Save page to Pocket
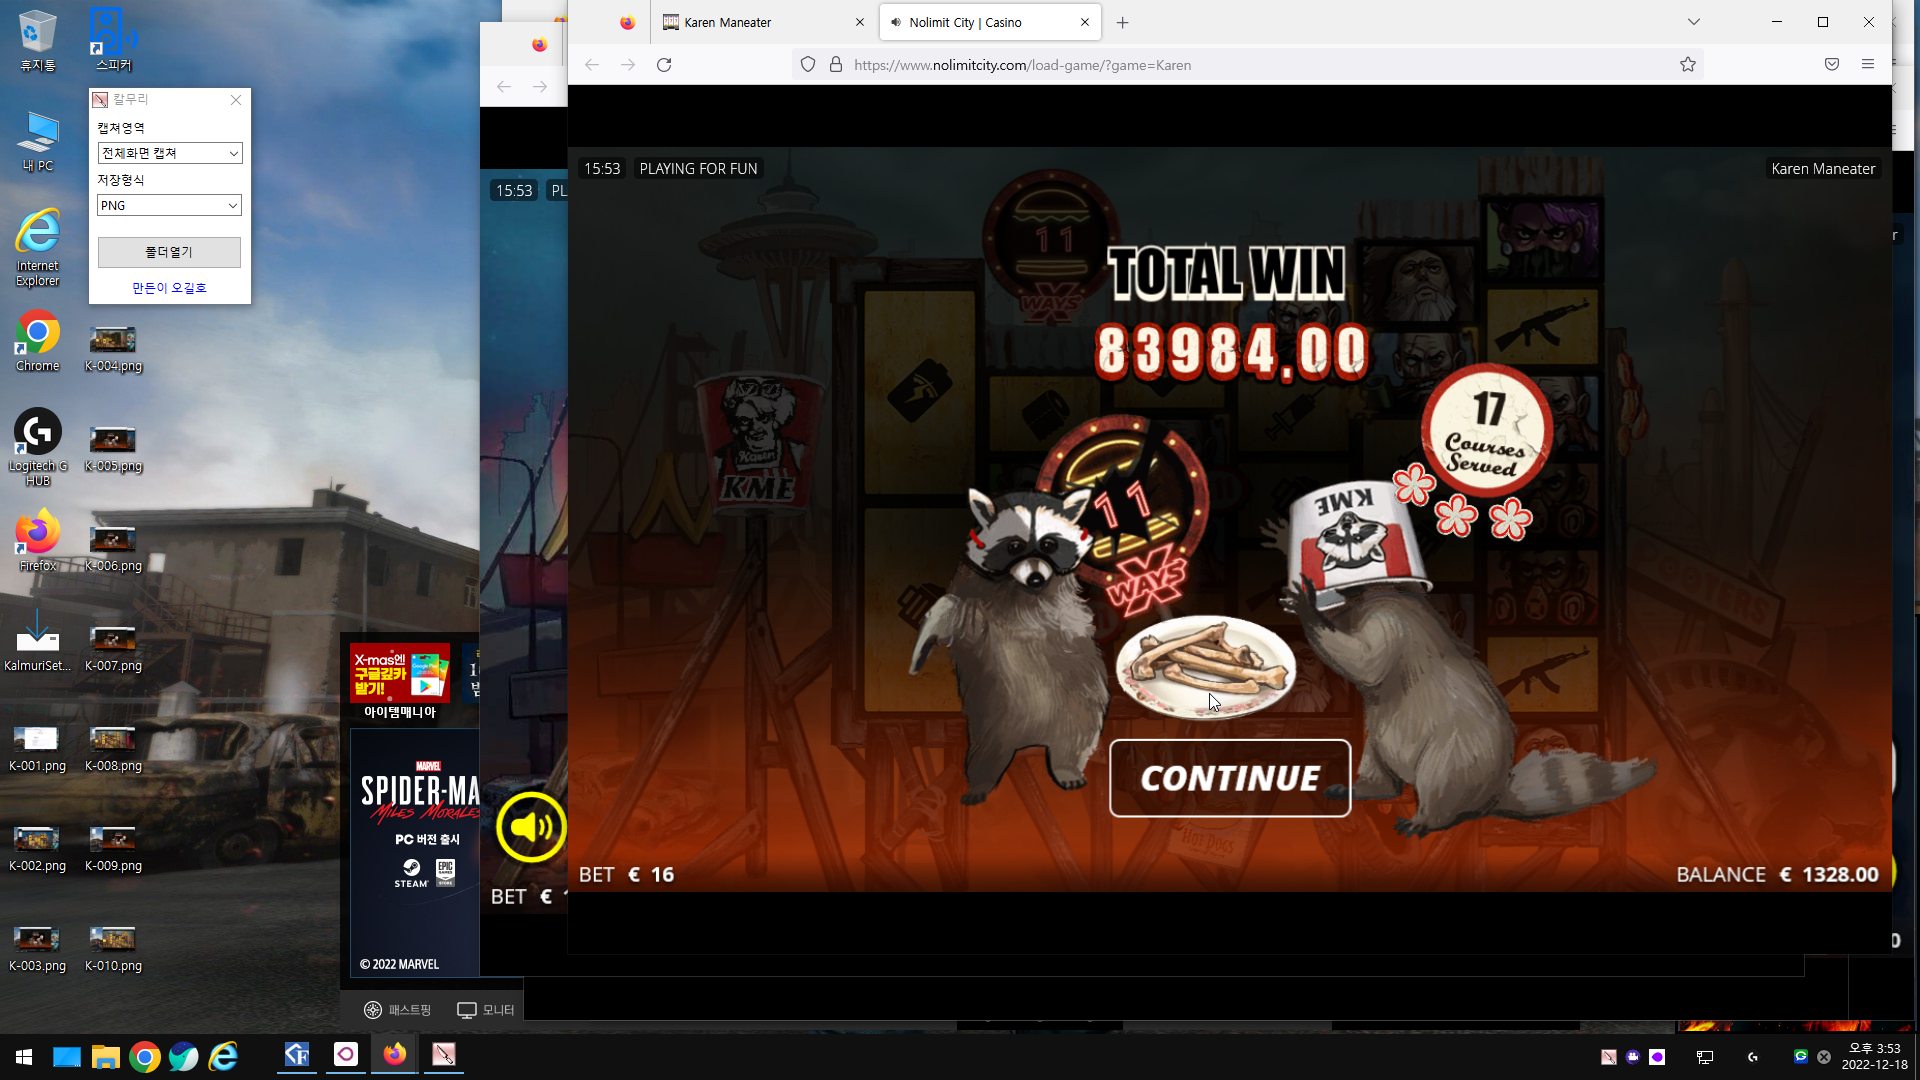Image resolution: width=1920 pixels, height=1080 pixels. click(x=1832, y=65)
